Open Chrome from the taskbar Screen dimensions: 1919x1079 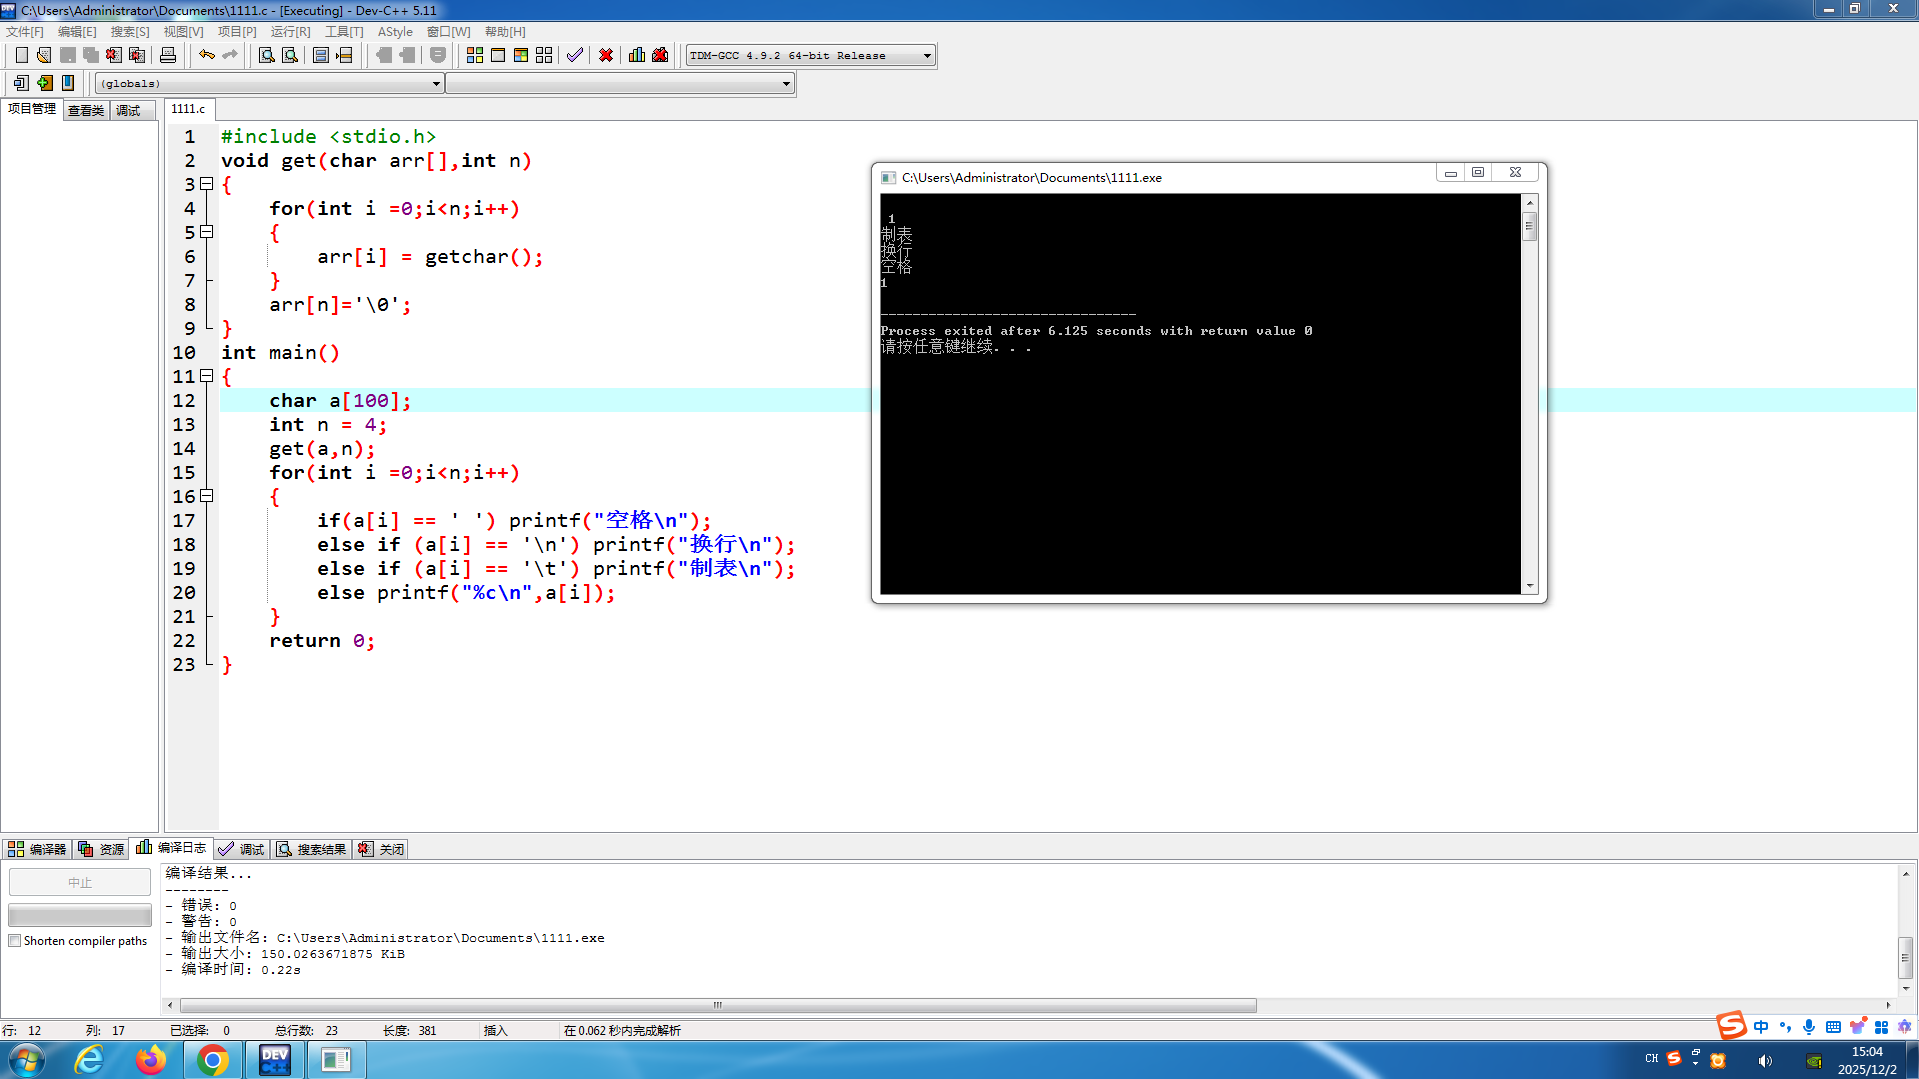coord(212,1060)
